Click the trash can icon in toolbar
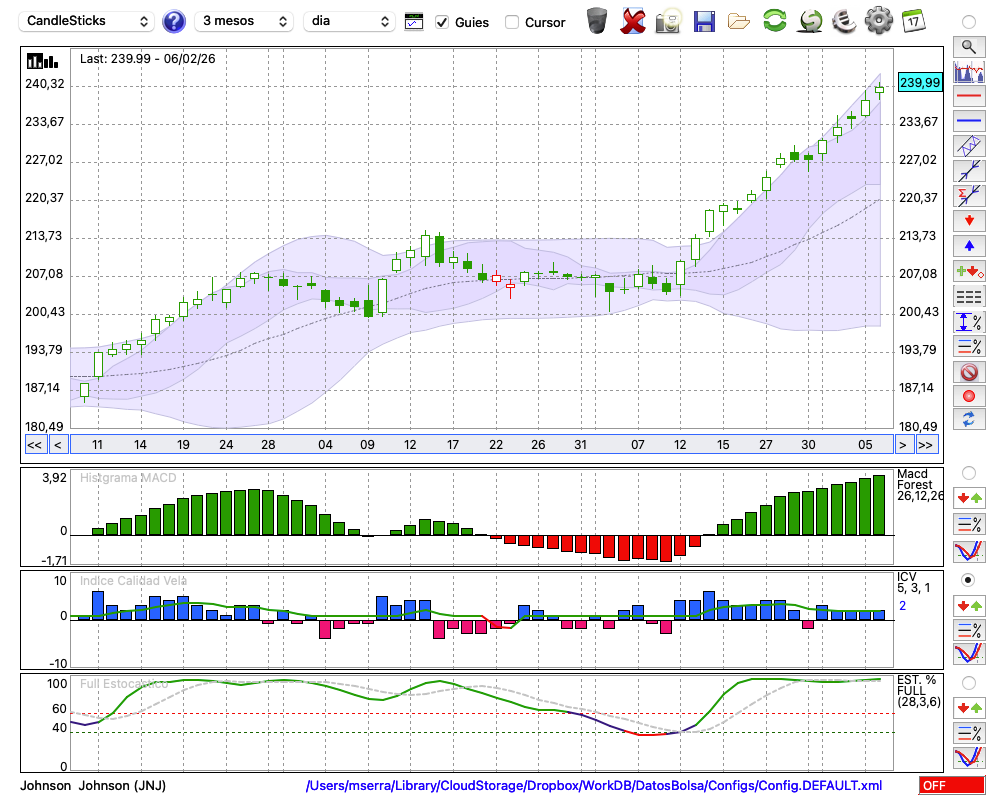This screenshot has width=1000, height=800. pyautogui.click(x=597, y=21)
